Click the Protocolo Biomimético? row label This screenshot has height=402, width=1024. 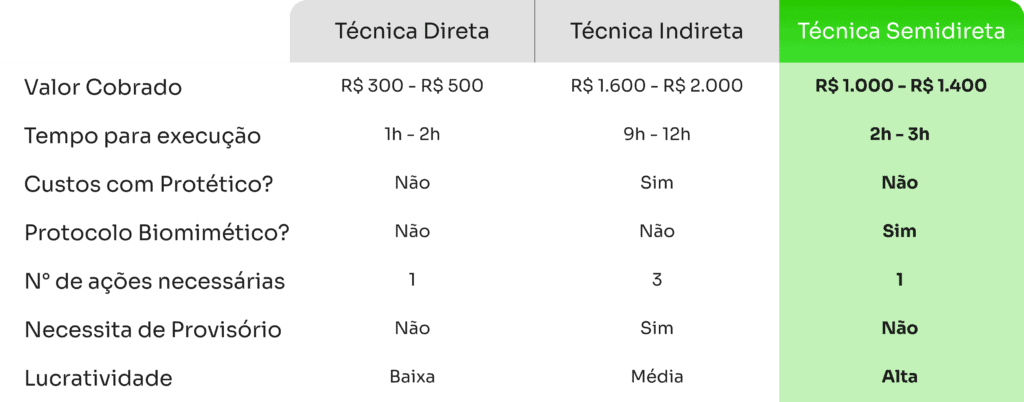pos(157,233)
